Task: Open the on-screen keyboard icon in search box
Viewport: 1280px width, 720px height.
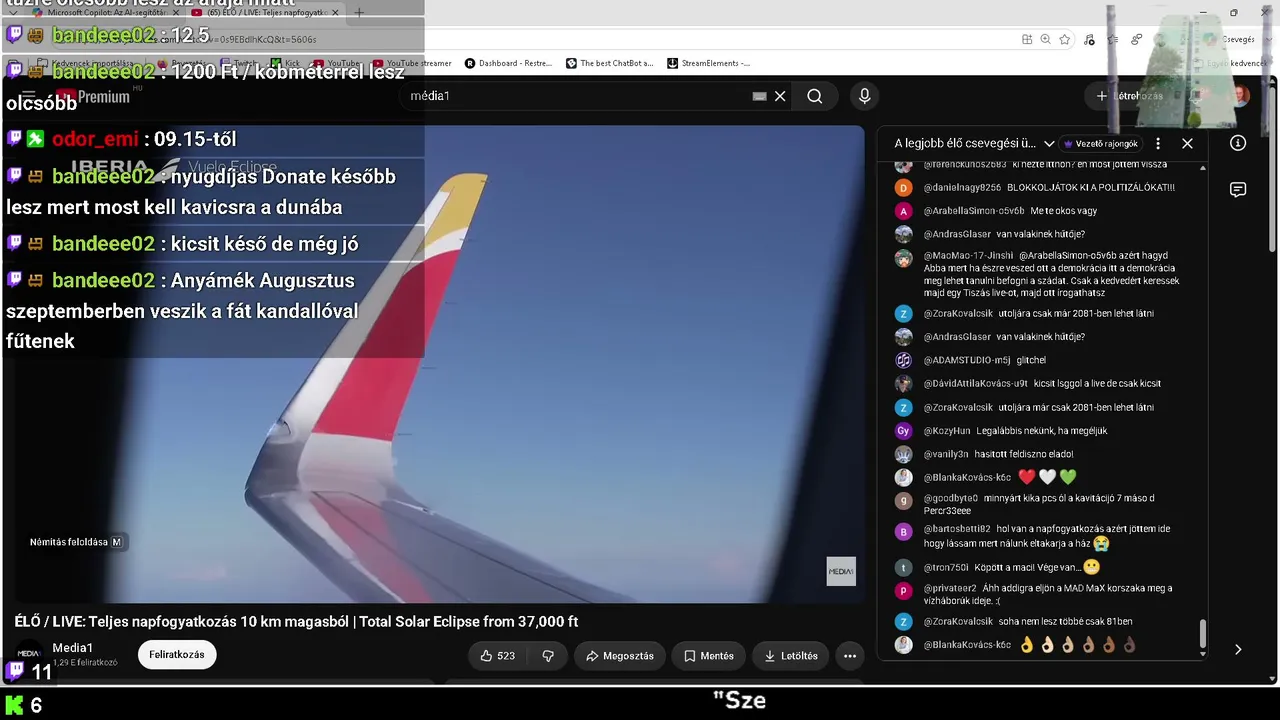Action: pos(759,96)
